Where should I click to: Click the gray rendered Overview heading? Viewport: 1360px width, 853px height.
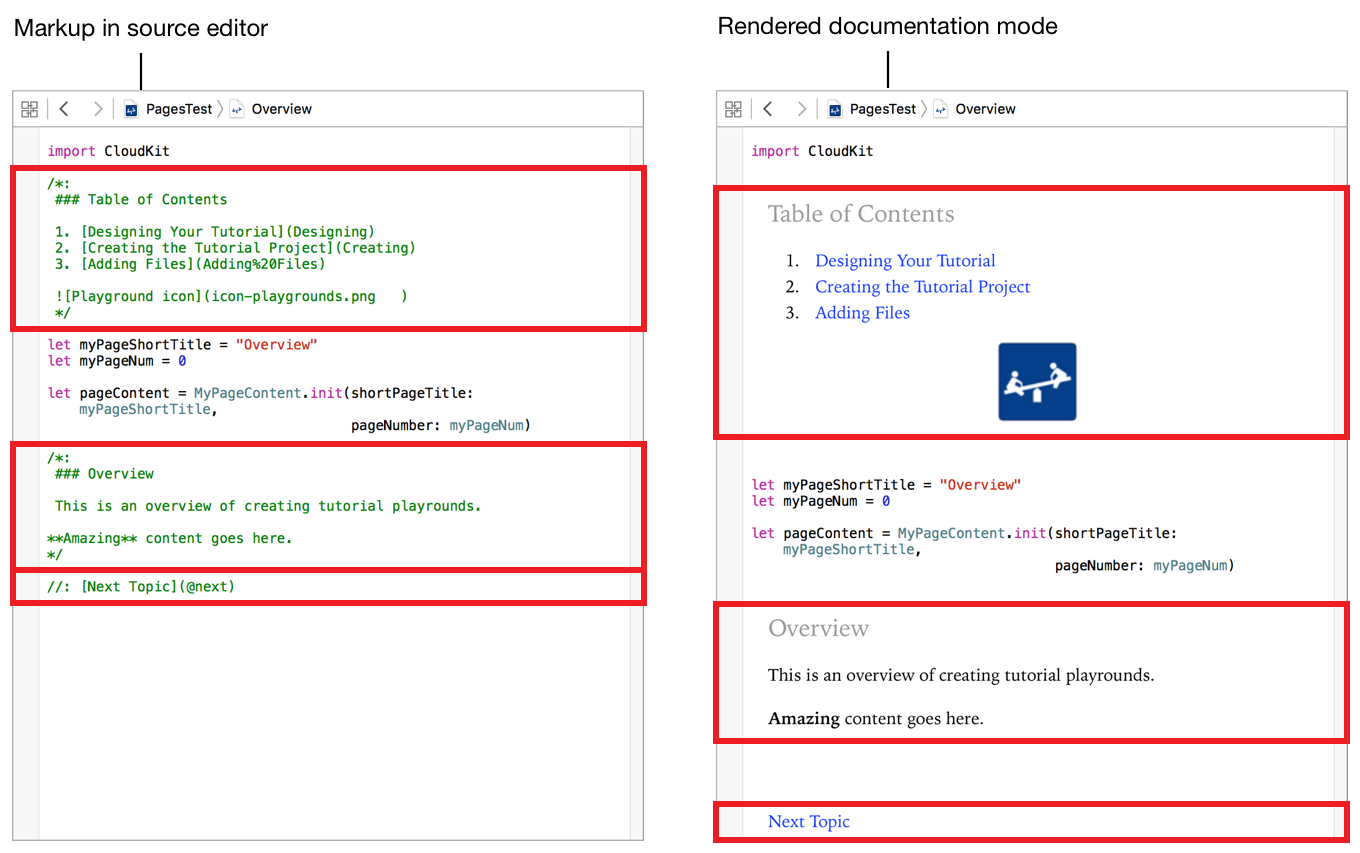[x=818, y=629]
